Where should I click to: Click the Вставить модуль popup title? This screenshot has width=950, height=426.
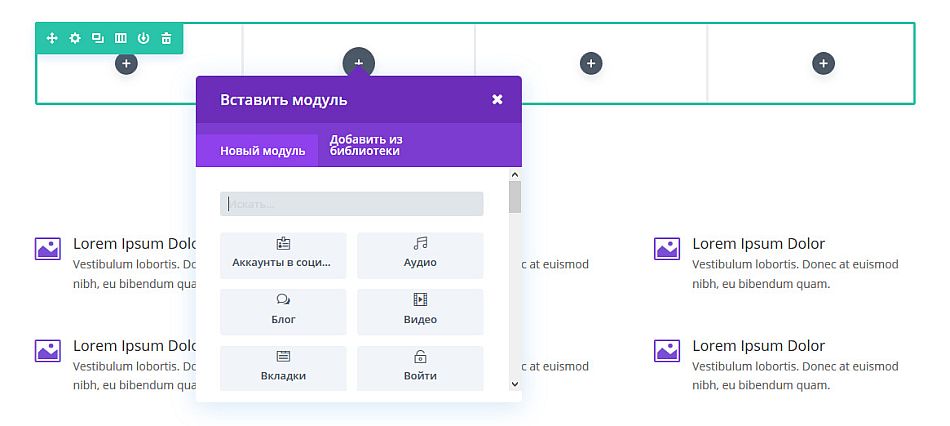pos(284,100)
